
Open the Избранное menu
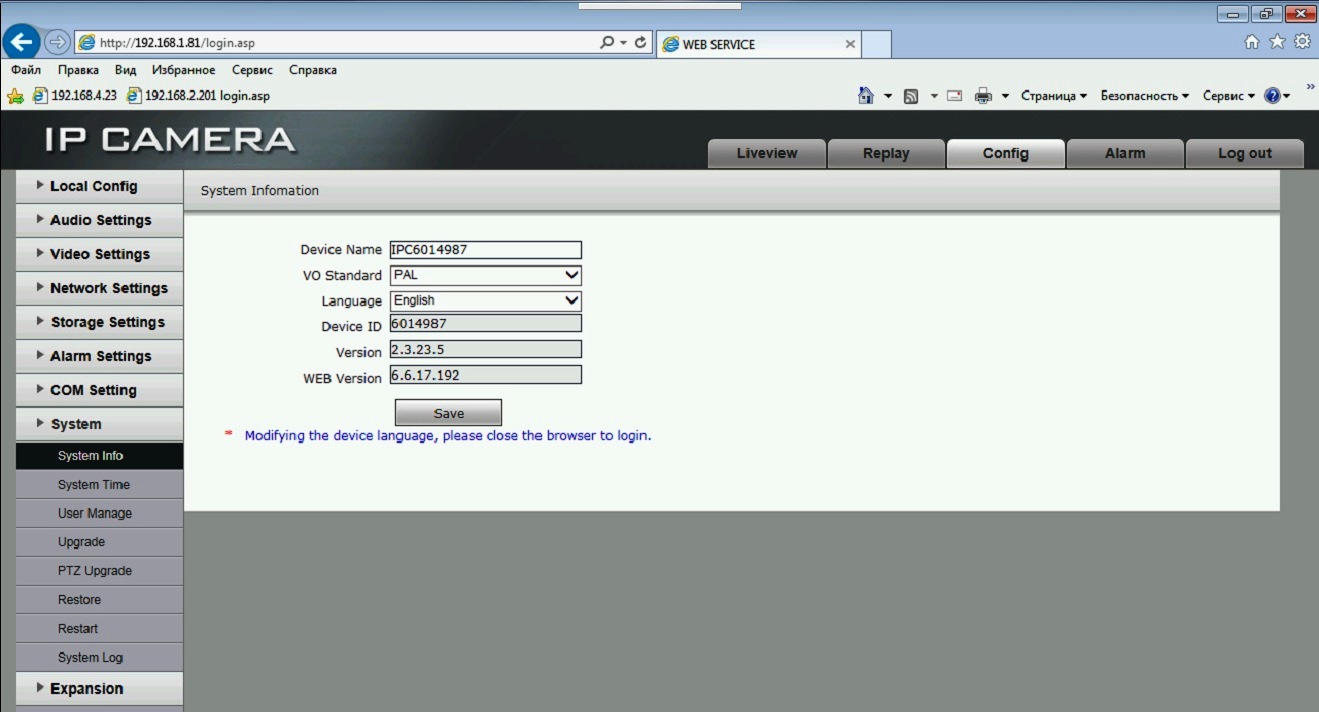tap(183, 70)
